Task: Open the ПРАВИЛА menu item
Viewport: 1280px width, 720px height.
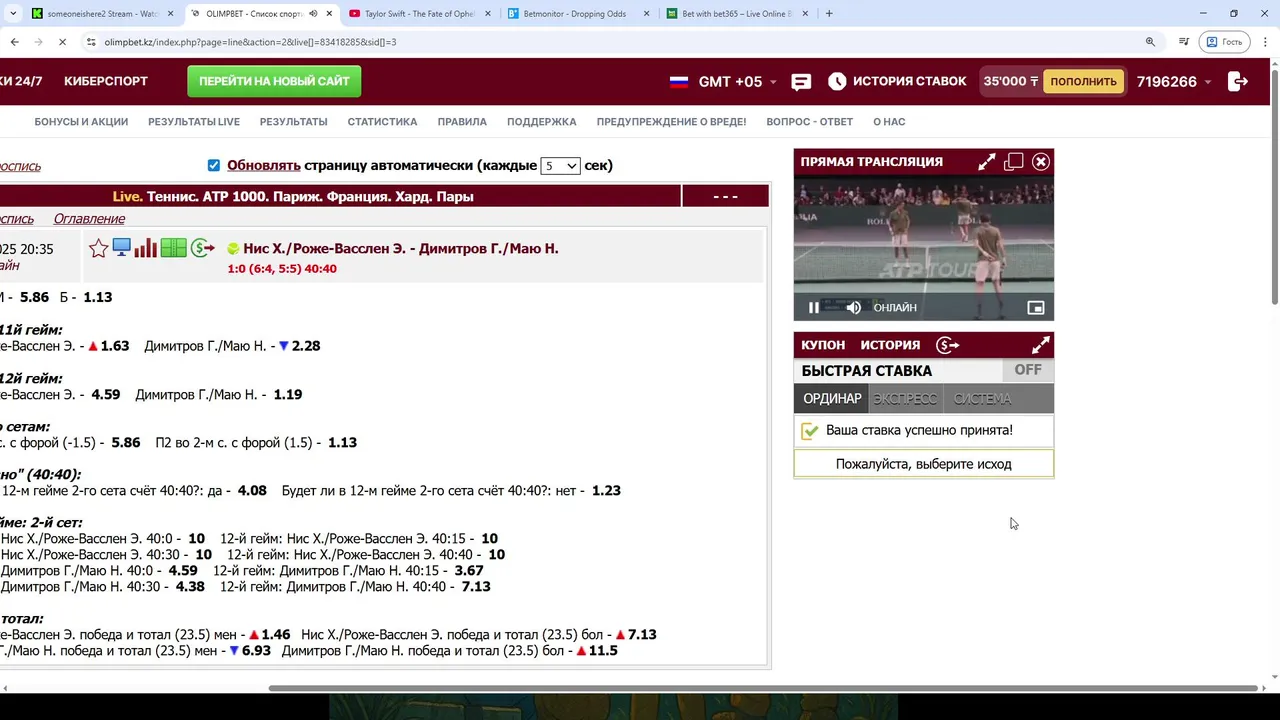Action: tap(462, 122)
